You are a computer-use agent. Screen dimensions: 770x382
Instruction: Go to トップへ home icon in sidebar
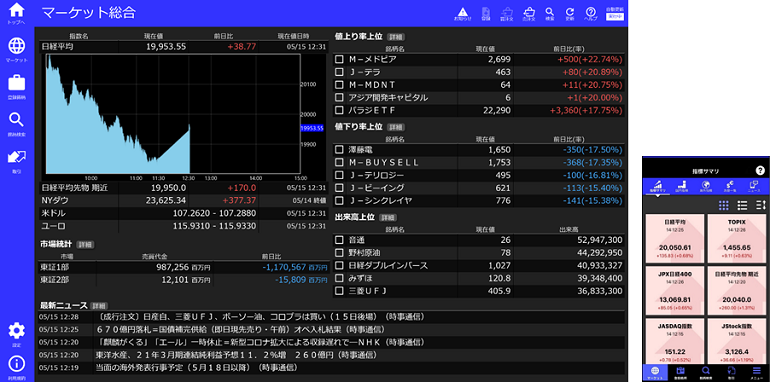point(17,13)
